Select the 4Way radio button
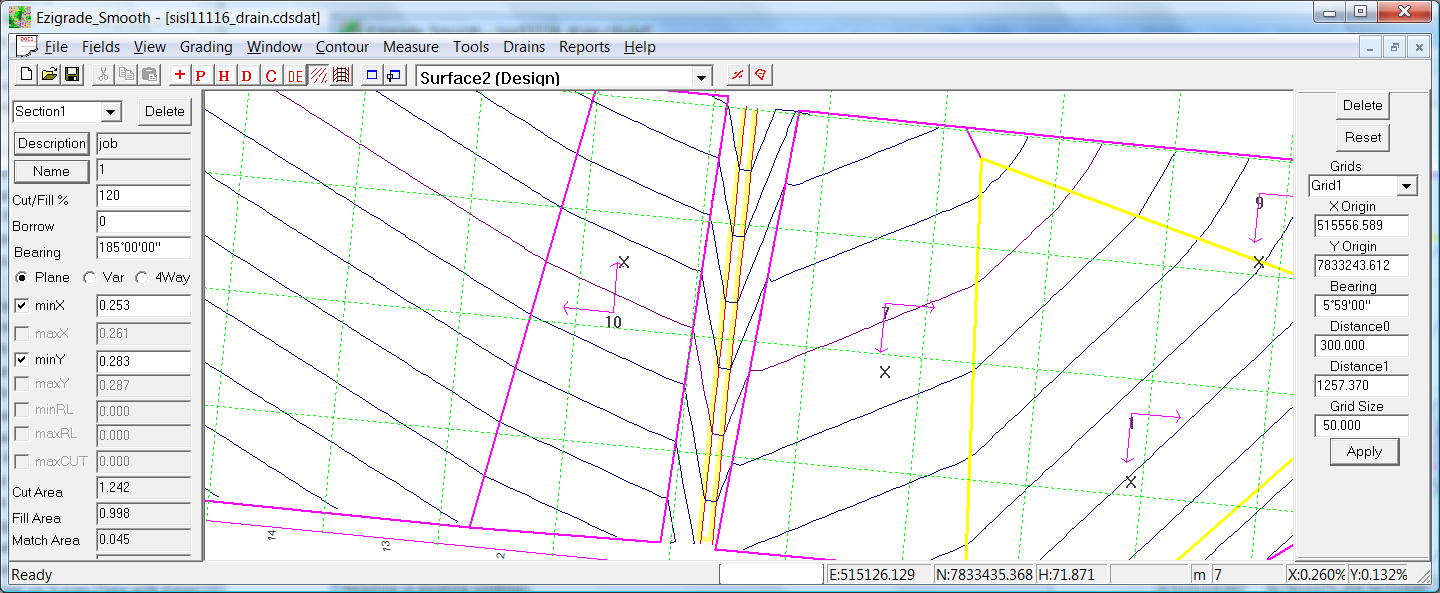1440x593 pixels. (x=142, y=278)
